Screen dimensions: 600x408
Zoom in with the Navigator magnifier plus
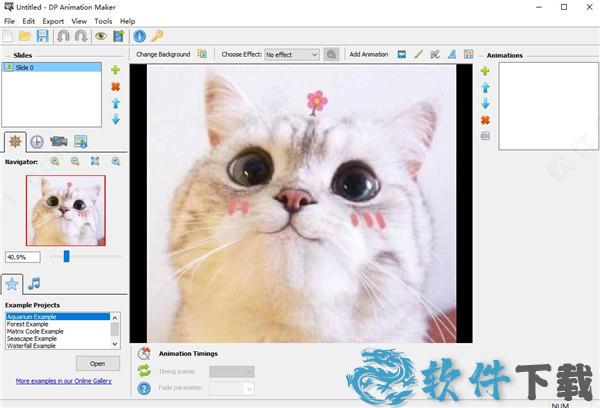tap(55, 162)
